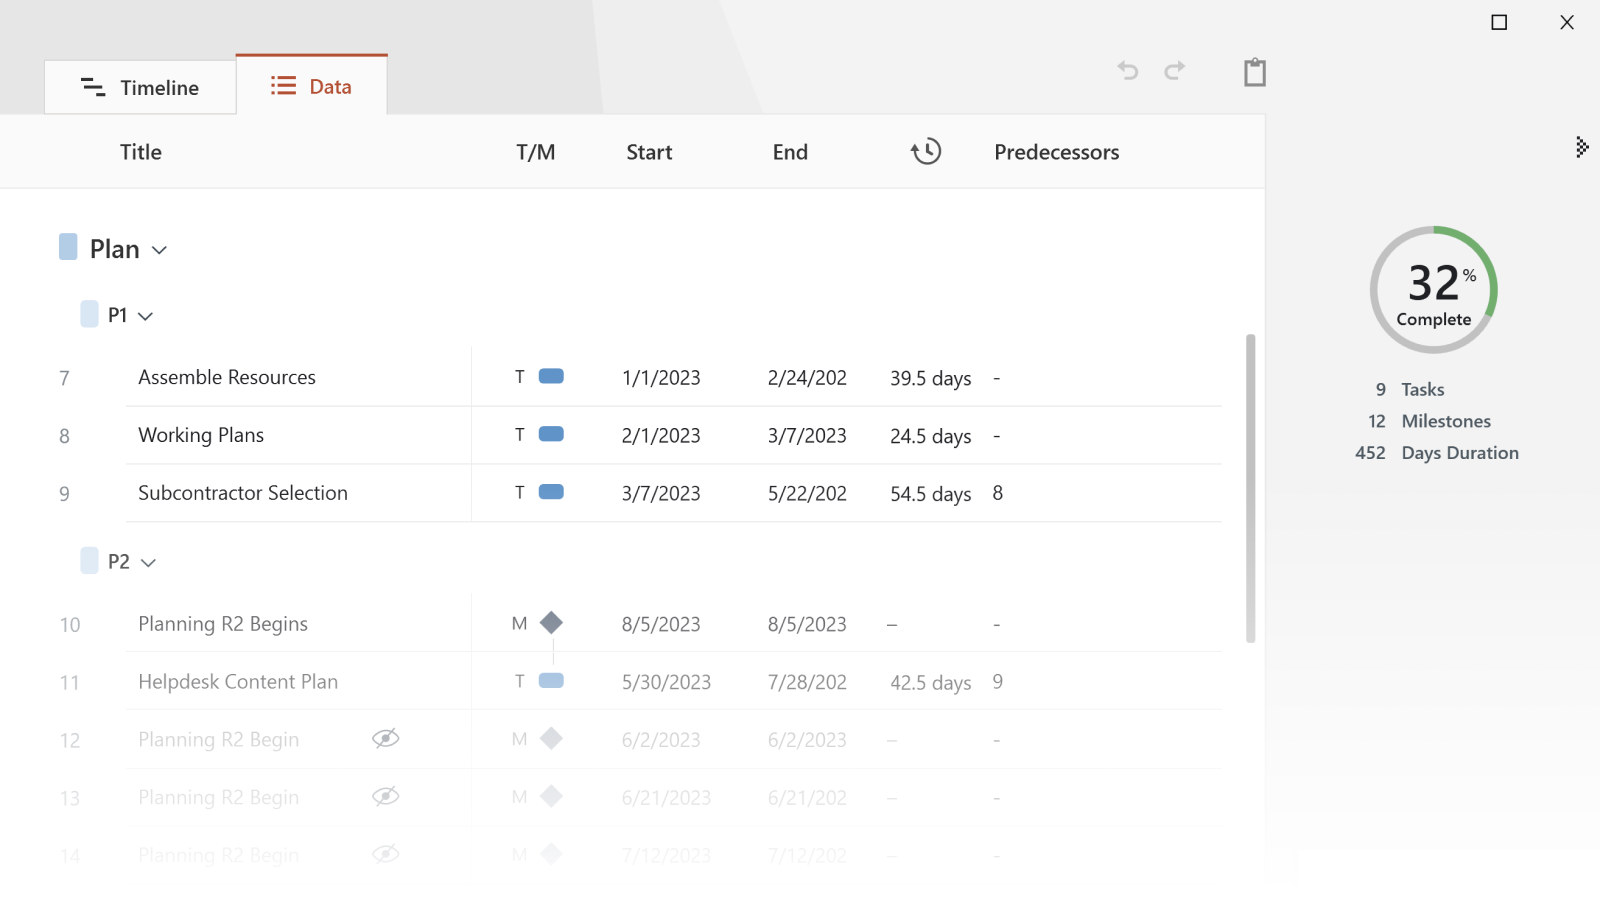Select the Data tab
The height and width of the screenshot is (900, 1600).
click(x=312, y=86)
